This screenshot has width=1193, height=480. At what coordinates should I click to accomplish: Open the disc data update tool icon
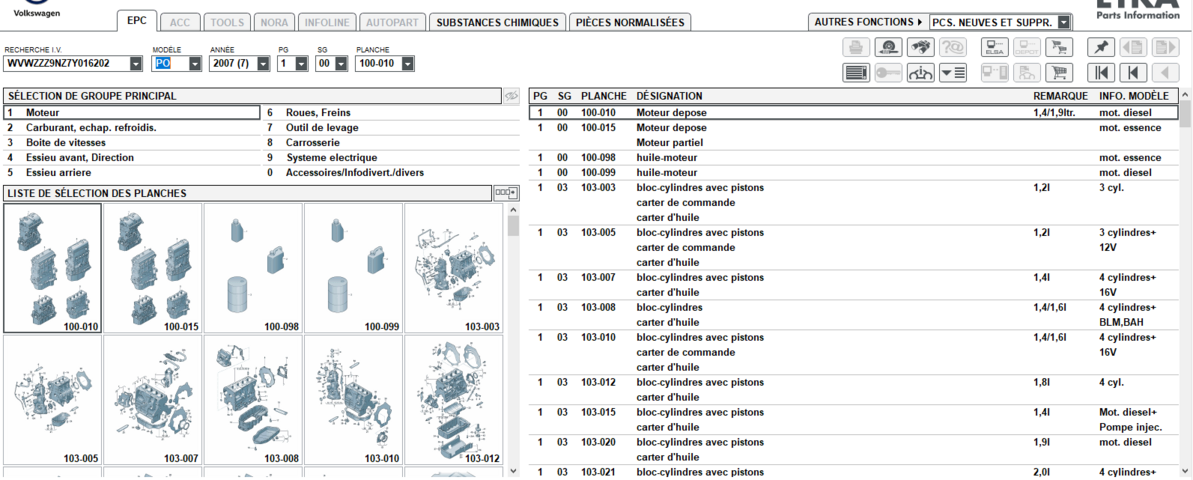click(888, 47)
